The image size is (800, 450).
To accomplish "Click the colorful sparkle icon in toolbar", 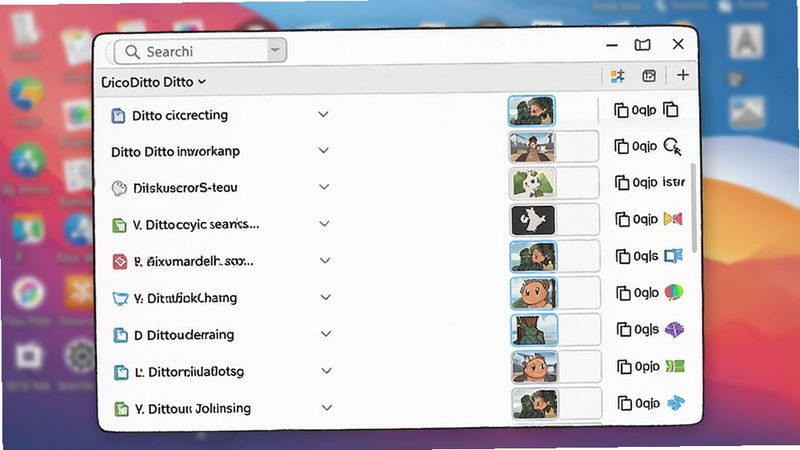I will pos(617,76).
